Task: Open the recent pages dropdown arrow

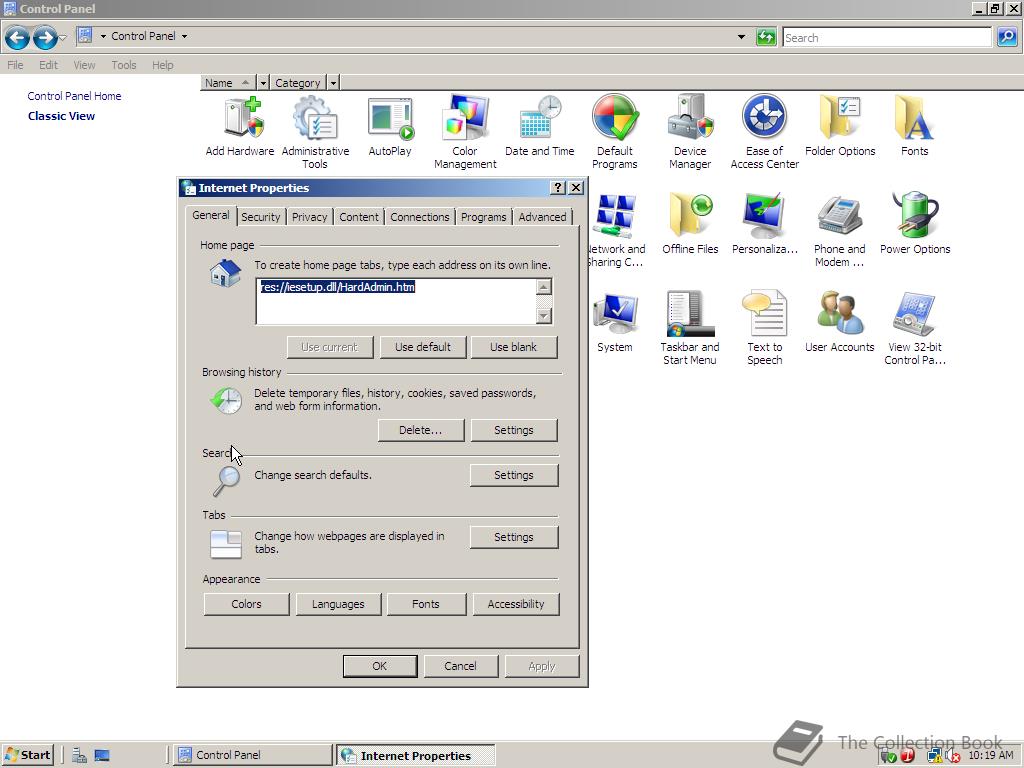Action: click(x=63, y=37)
